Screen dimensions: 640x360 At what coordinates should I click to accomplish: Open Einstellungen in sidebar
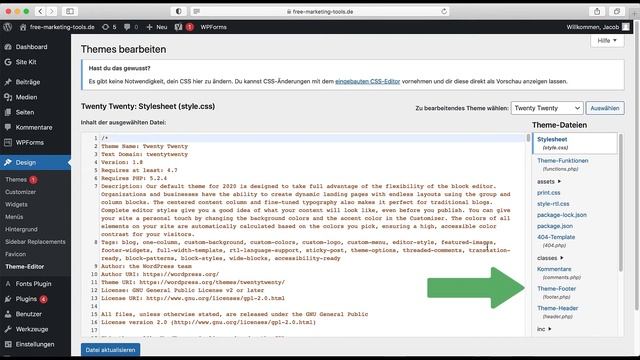click(35, 344)
